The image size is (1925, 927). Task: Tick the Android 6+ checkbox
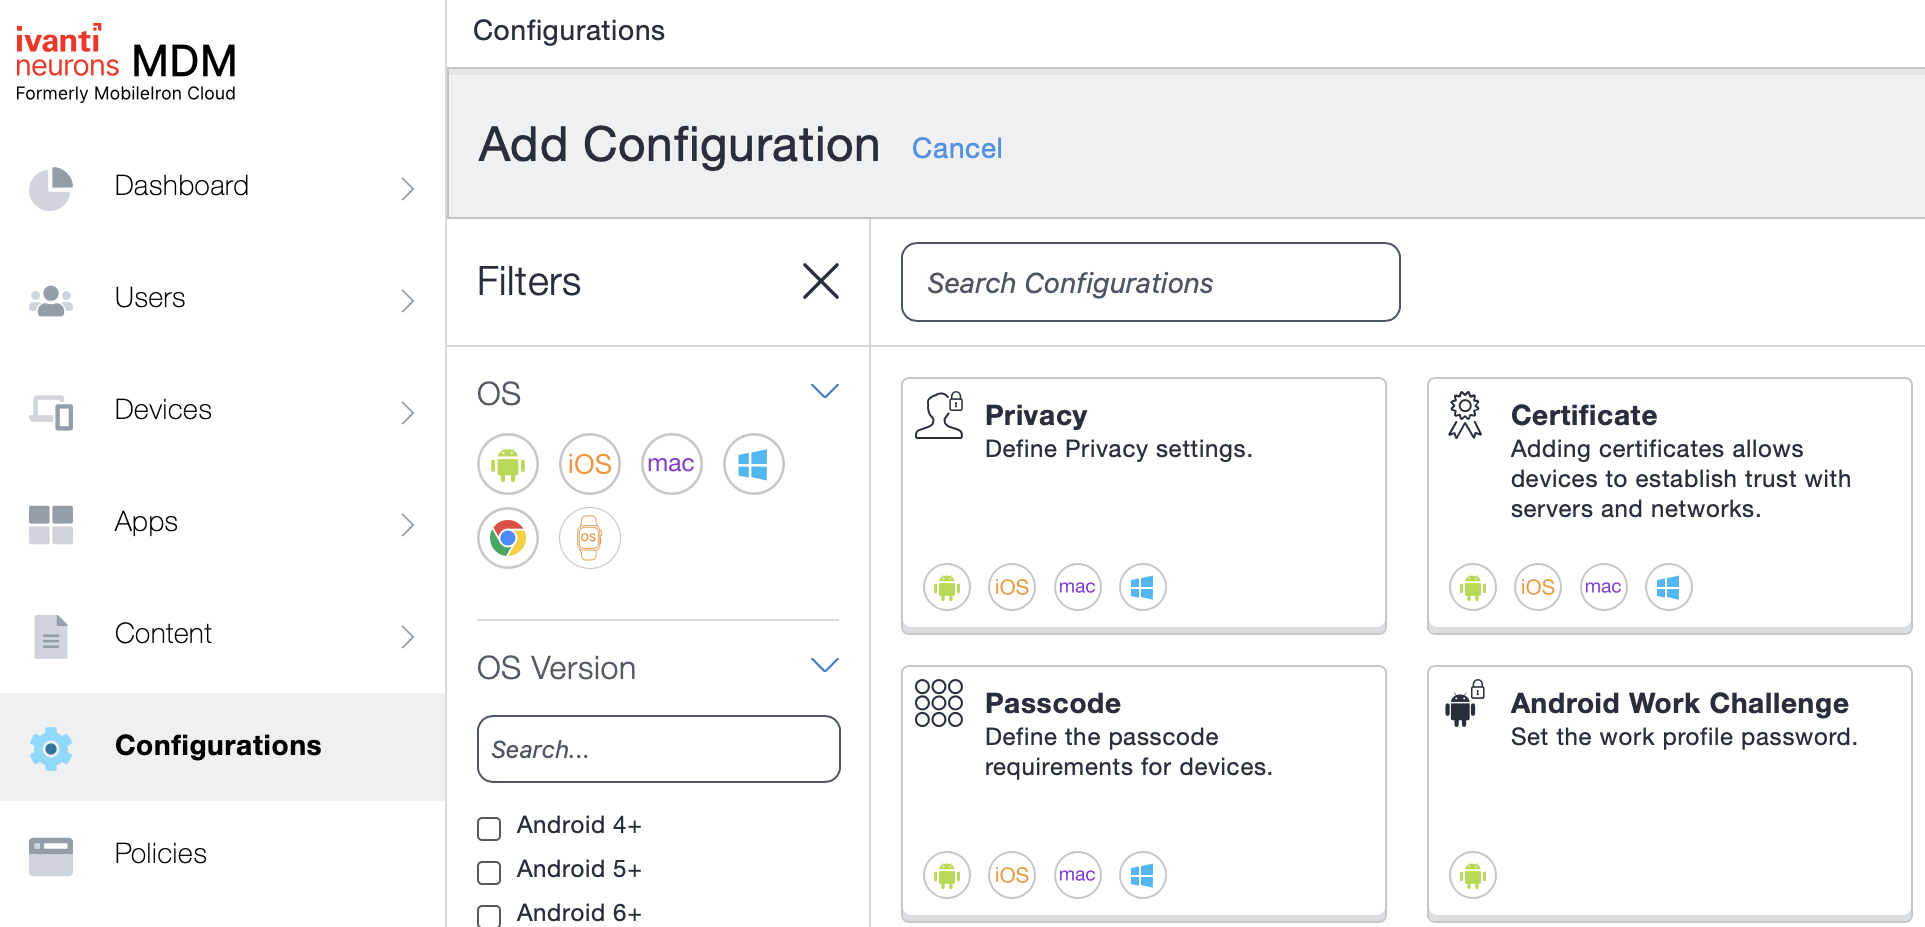[x=489, y=915]
